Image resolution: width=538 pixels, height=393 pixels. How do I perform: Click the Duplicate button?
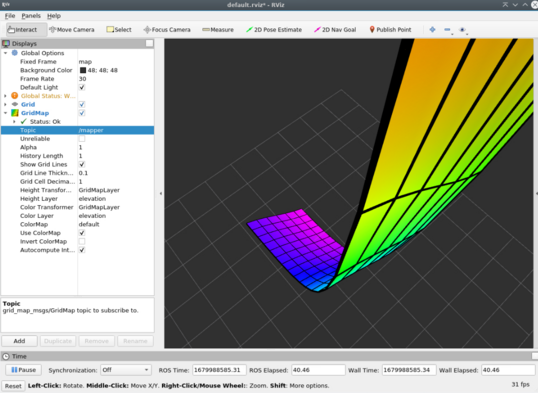pos(58,341)
